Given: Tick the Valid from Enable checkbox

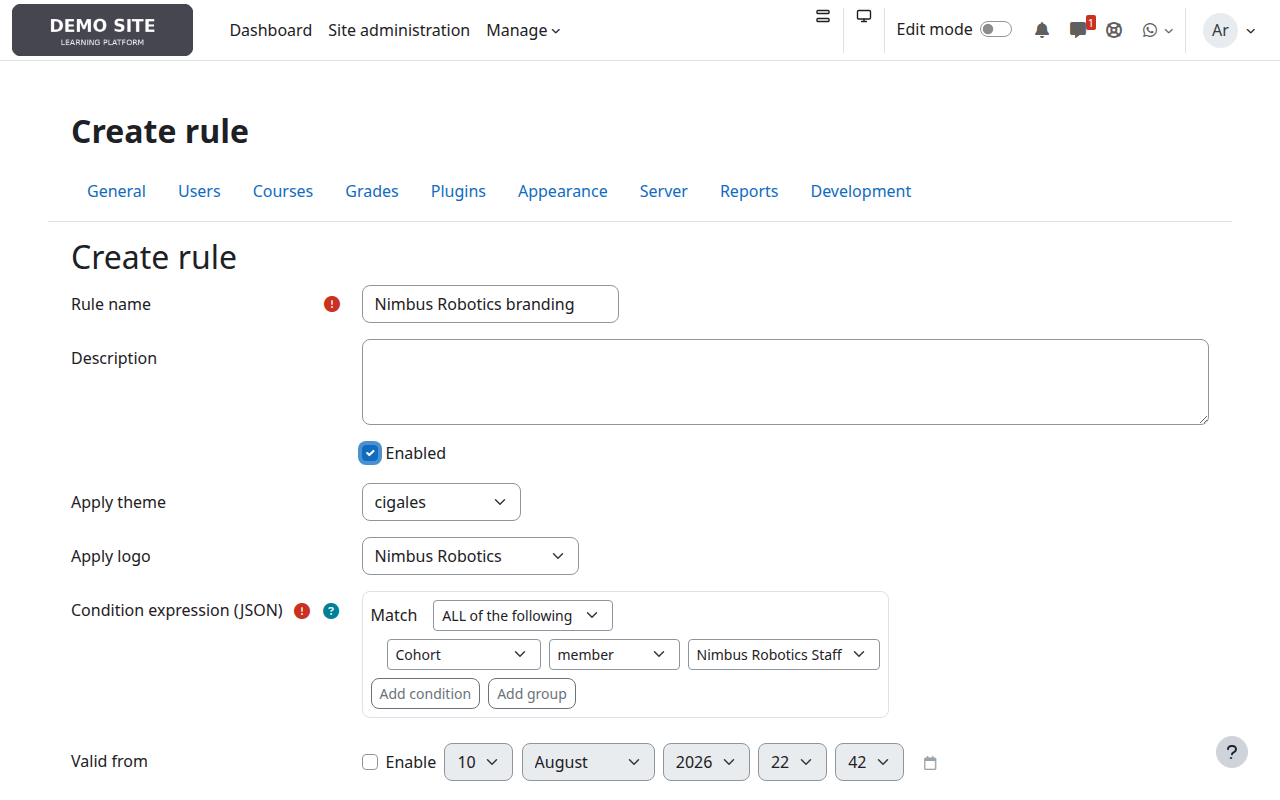Looking at the screenshot, I should (370, 762).
